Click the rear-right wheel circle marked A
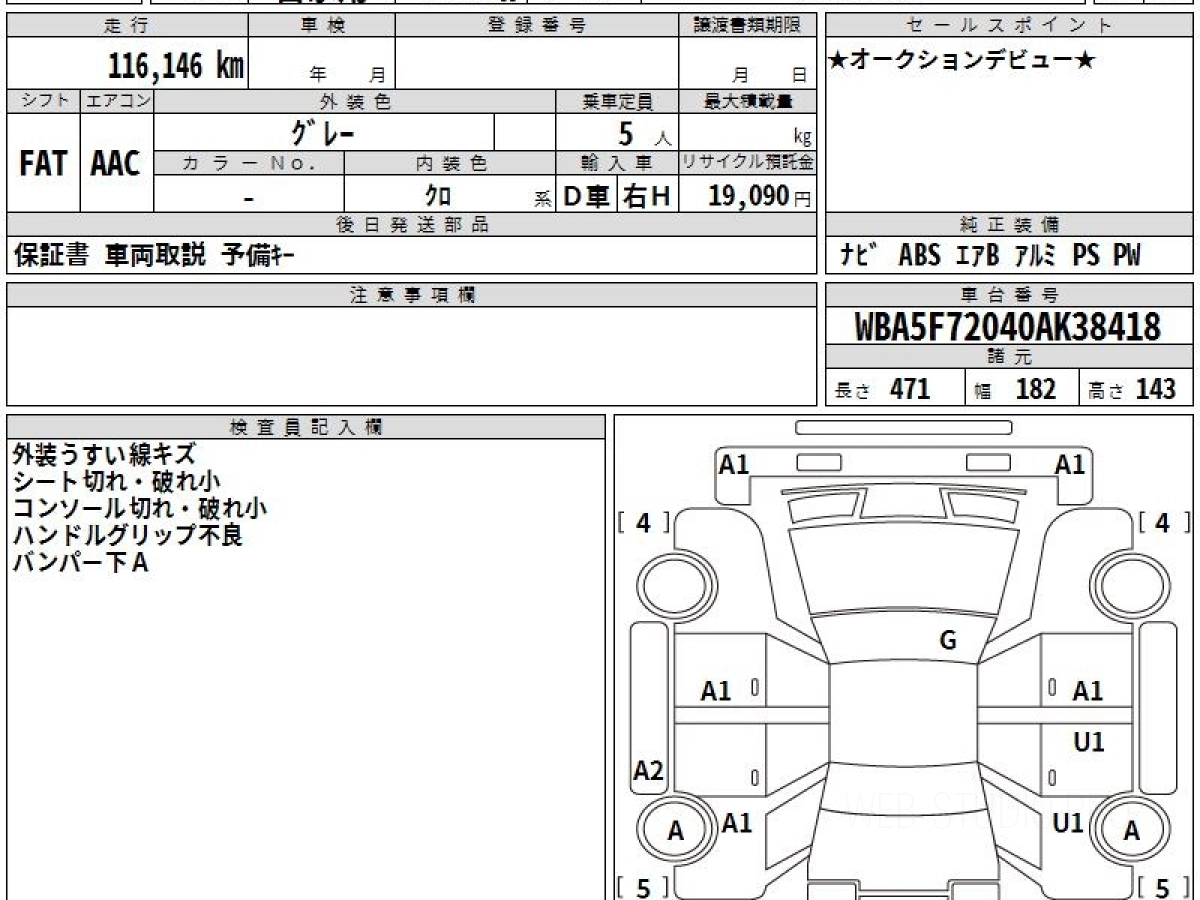The image size is (1200, 900). coord(1131,830)
